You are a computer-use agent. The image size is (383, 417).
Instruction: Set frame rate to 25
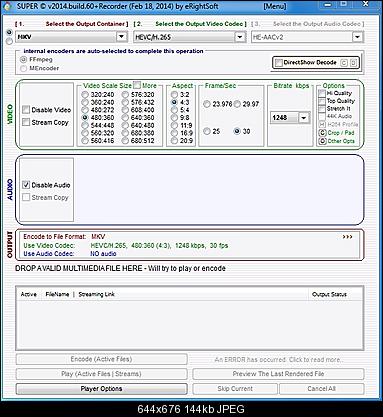coord(207,131)
